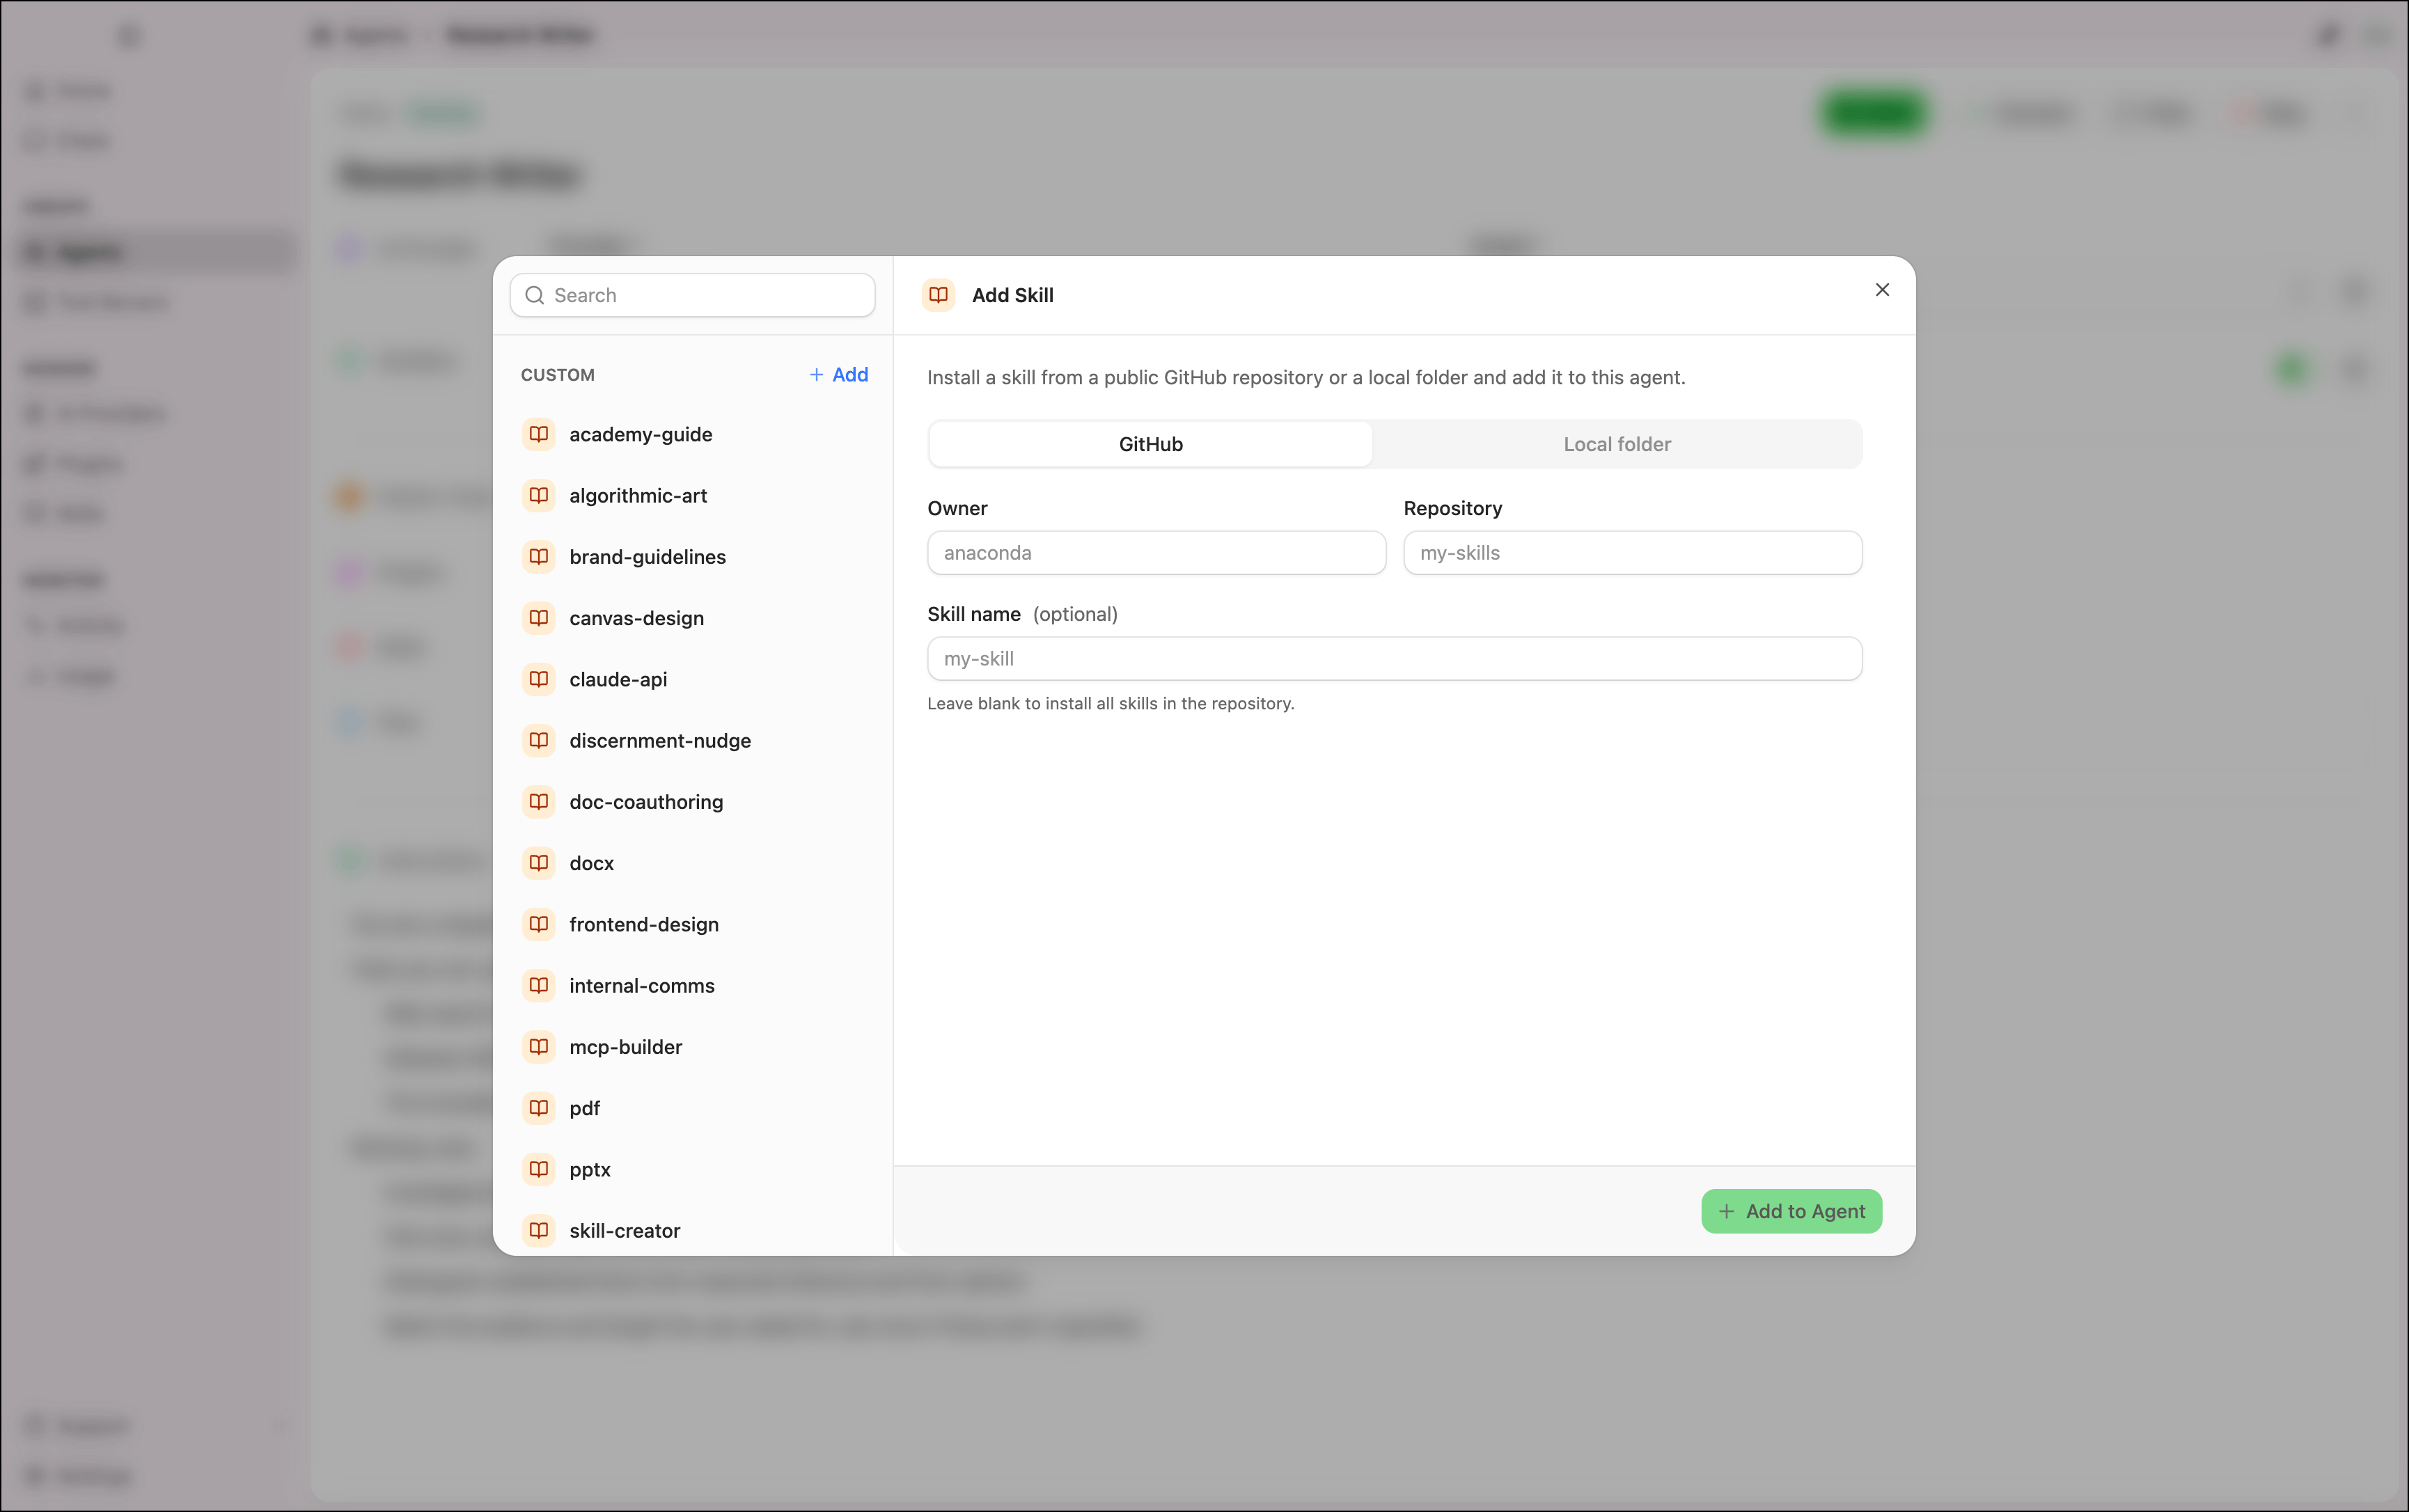Screen dimensions: 2409x1512
Task: Click the docx skill book icon
Action: pyautogui.click(x=538, y=863)
